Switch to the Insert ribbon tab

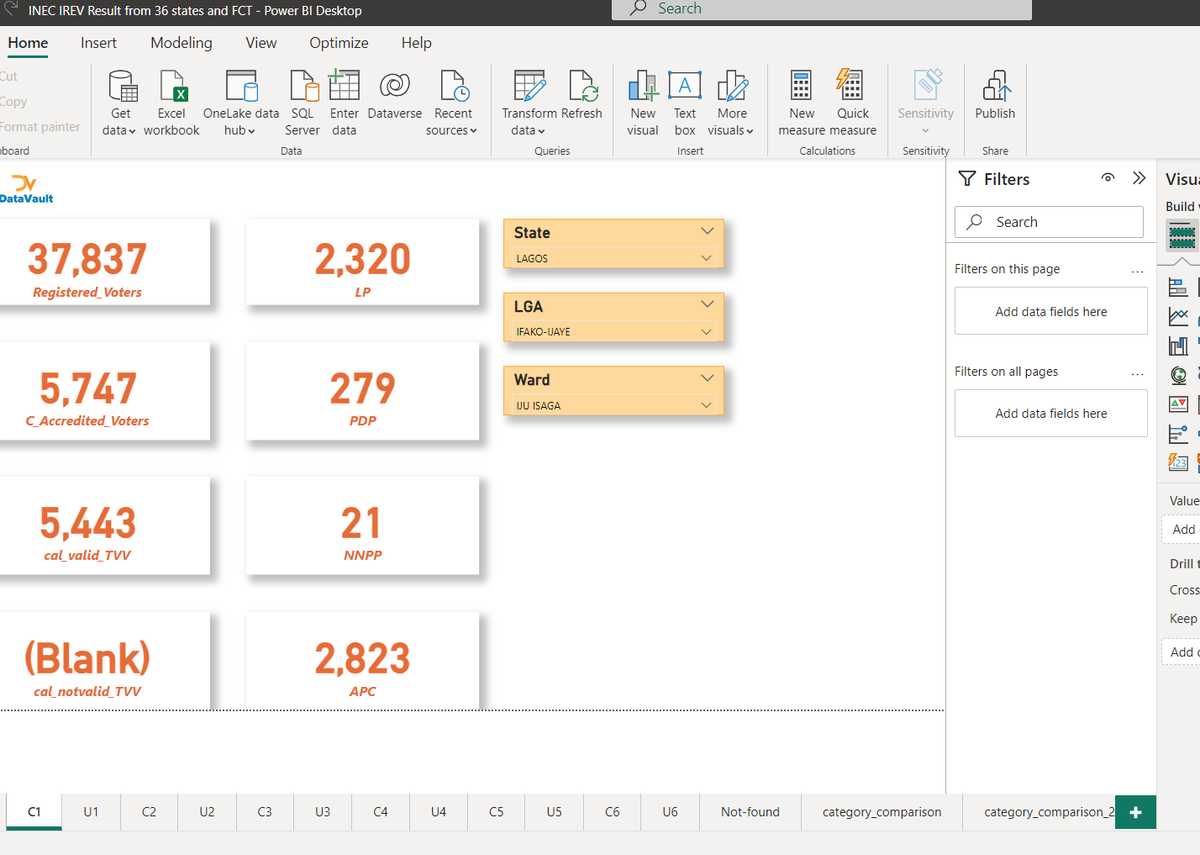point(99,43)
